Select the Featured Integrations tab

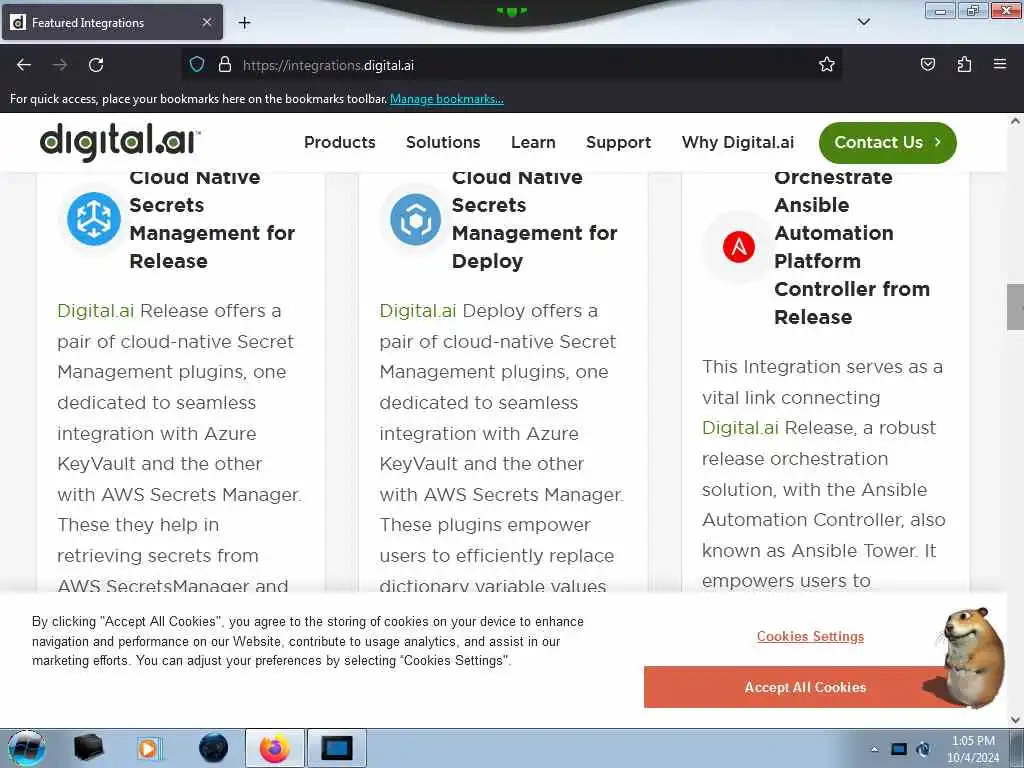click(x=112, y=22)
